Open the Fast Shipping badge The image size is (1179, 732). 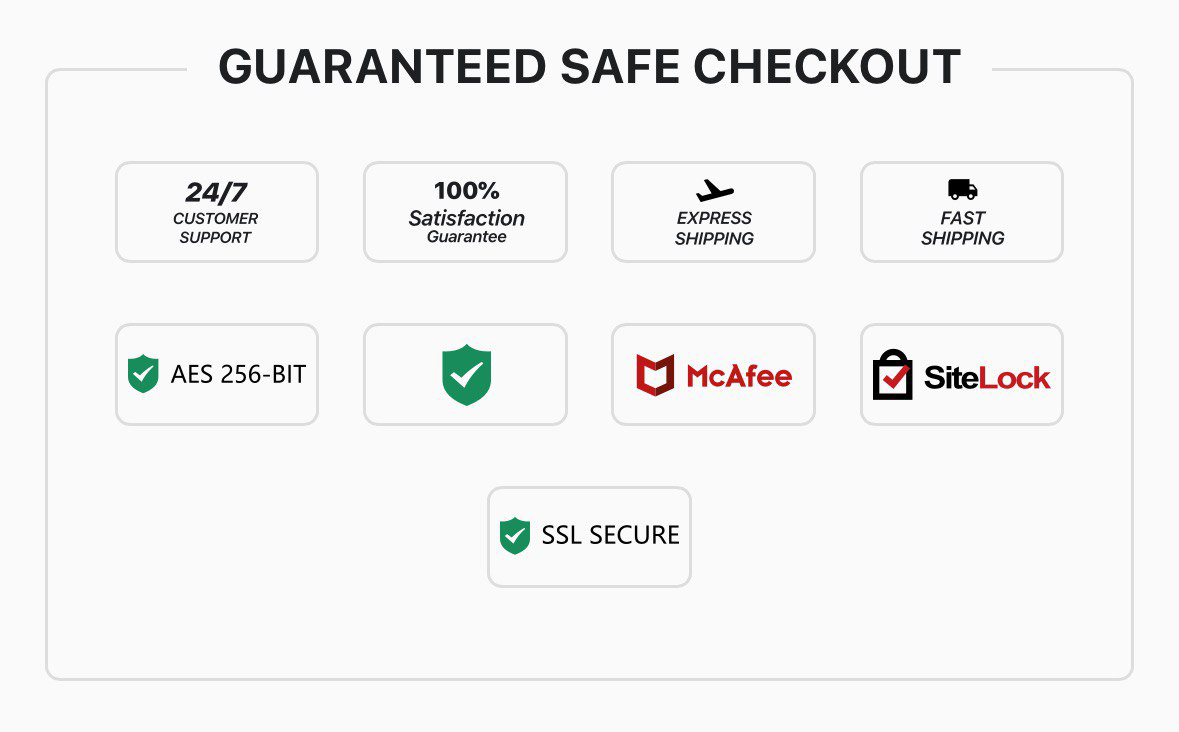pyautogui.click(x=962, y=212)
